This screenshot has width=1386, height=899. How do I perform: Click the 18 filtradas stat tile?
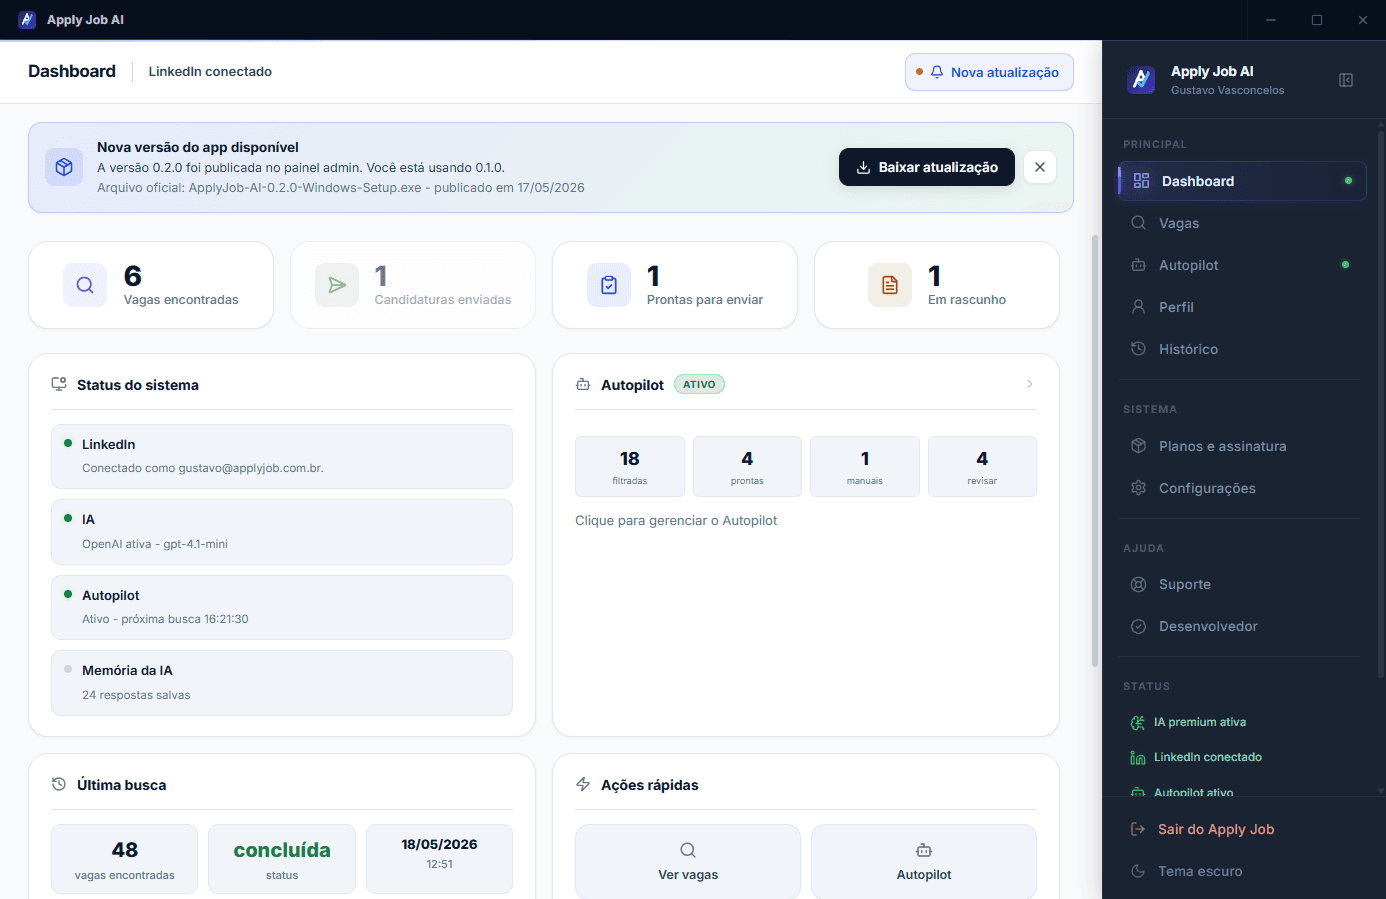[630, 466]
